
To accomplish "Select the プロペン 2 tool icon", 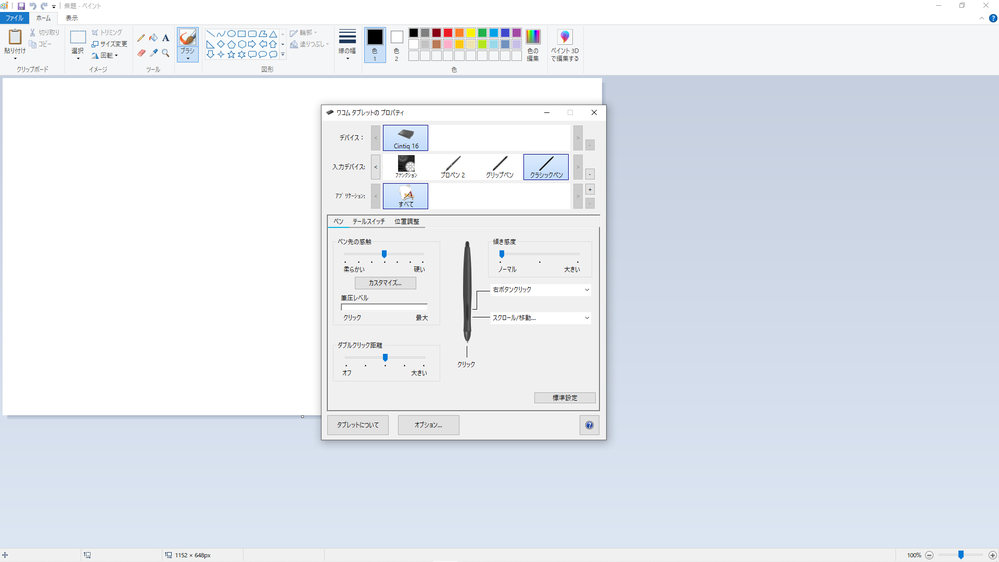I will point(453,167).
